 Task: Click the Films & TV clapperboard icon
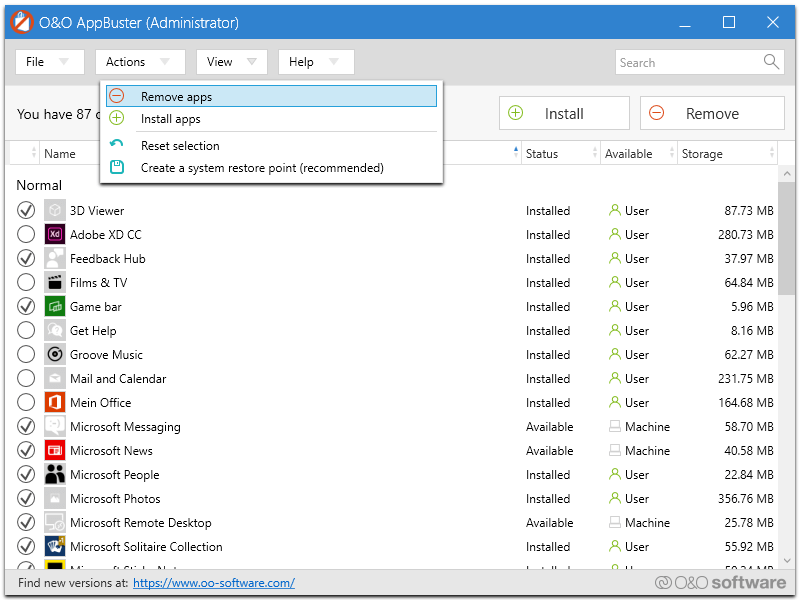tap(55, 283)
